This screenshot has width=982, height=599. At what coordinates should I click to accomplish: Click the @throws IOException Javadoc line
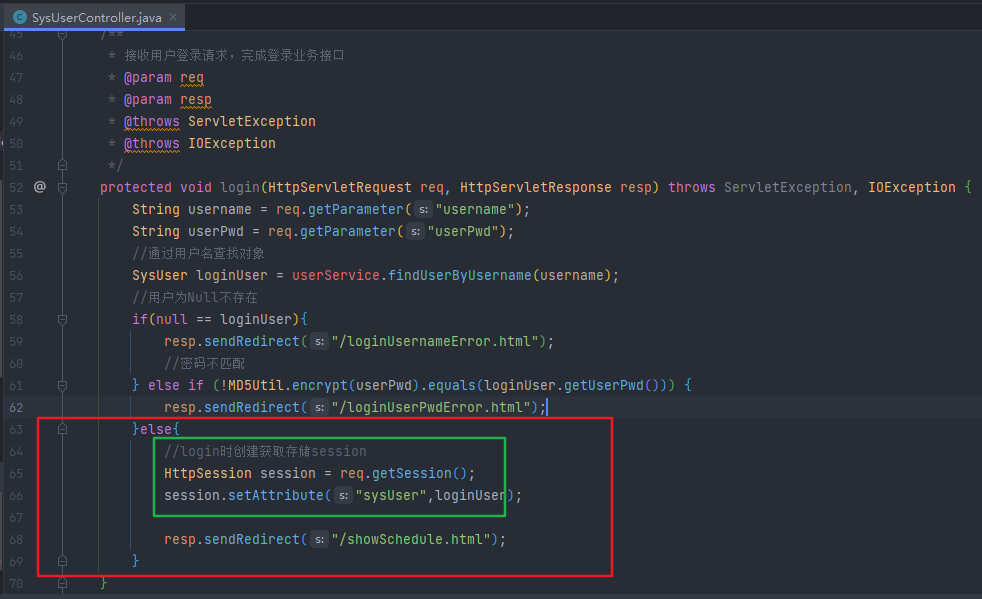coord(199,143)
